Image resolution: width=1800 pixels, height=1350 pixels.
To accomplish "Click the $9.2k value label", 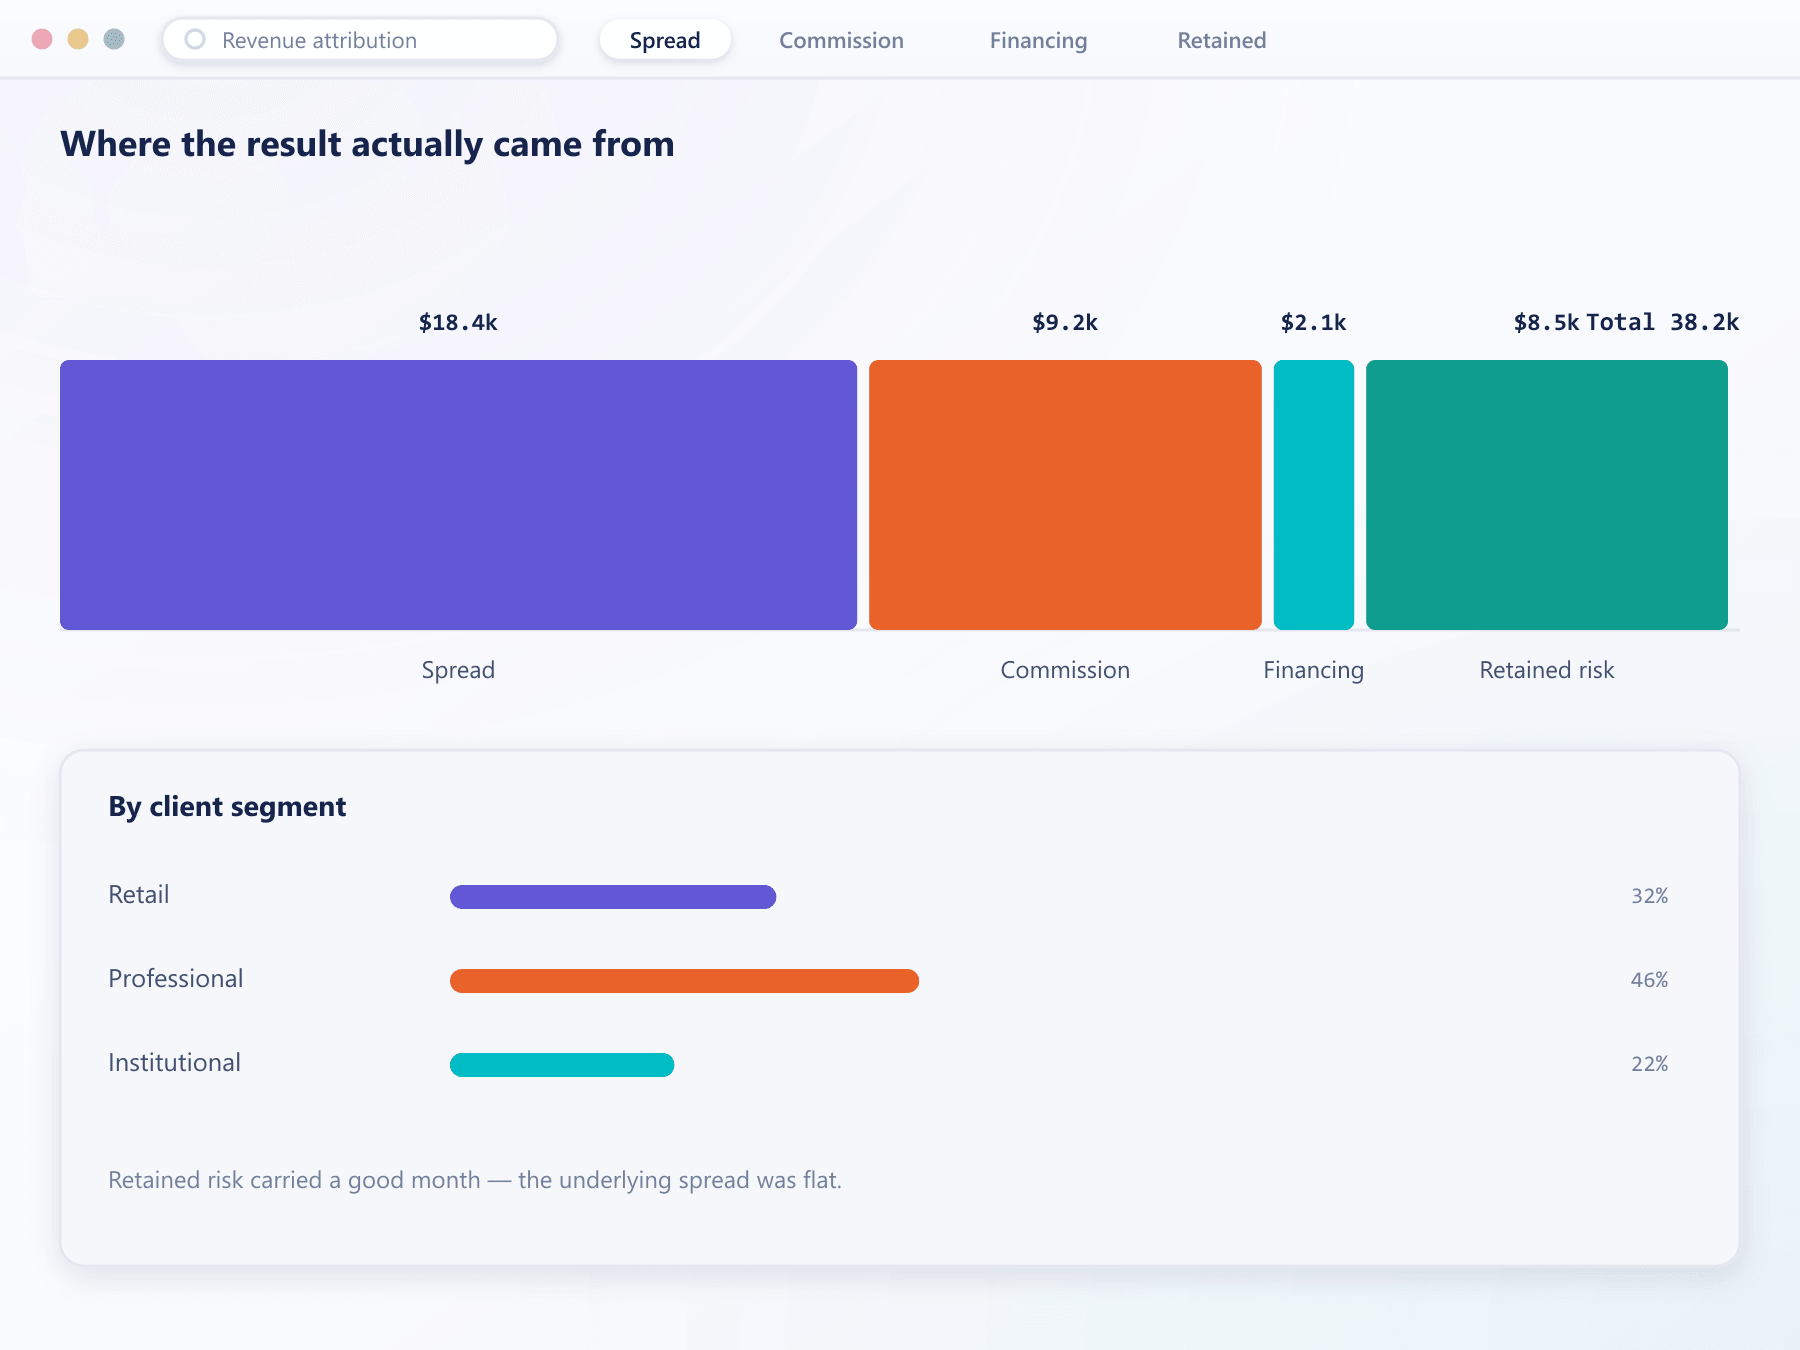I will (1065, 322).
